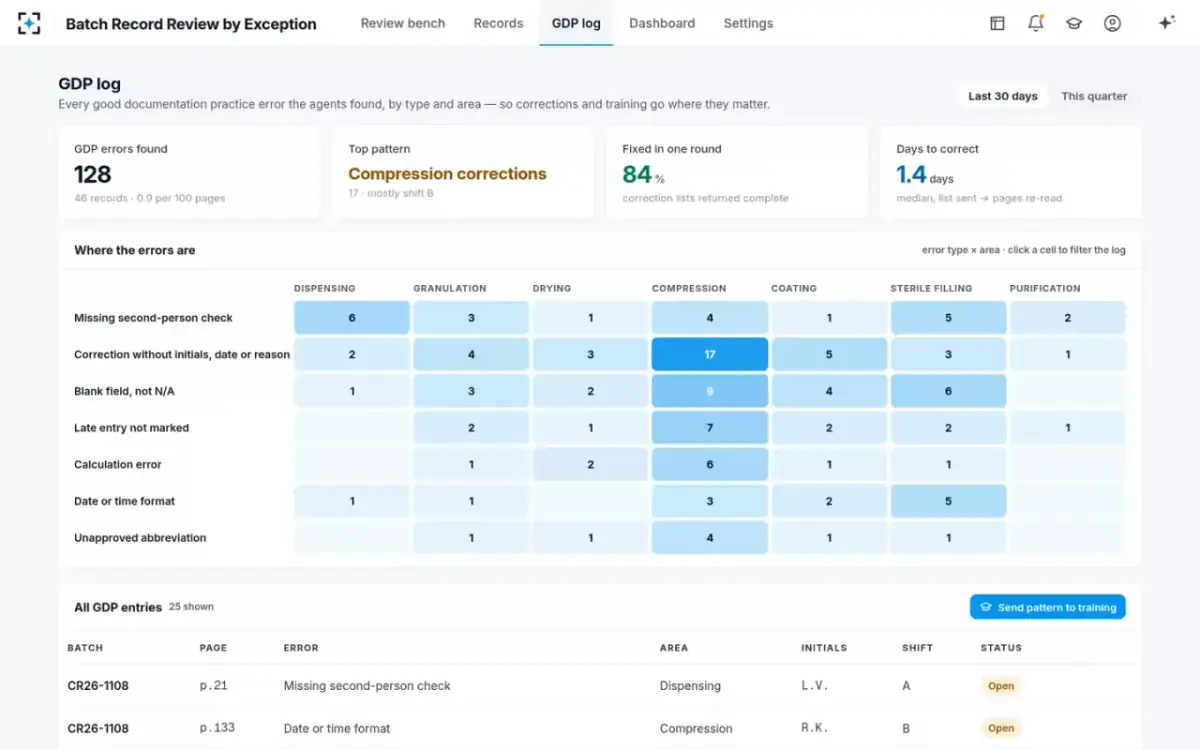
Task: Filter Sterile filling date format cell 5
Action: (x=949, y=501)
